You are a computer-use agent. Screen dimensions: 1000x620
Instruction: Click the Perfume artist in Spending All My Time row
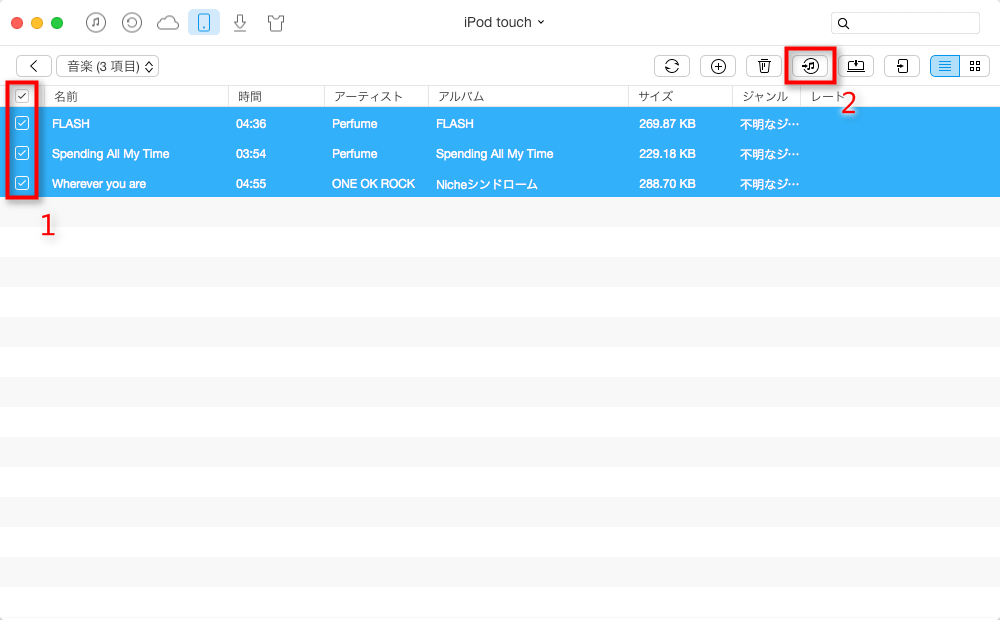tap(355, 154)
